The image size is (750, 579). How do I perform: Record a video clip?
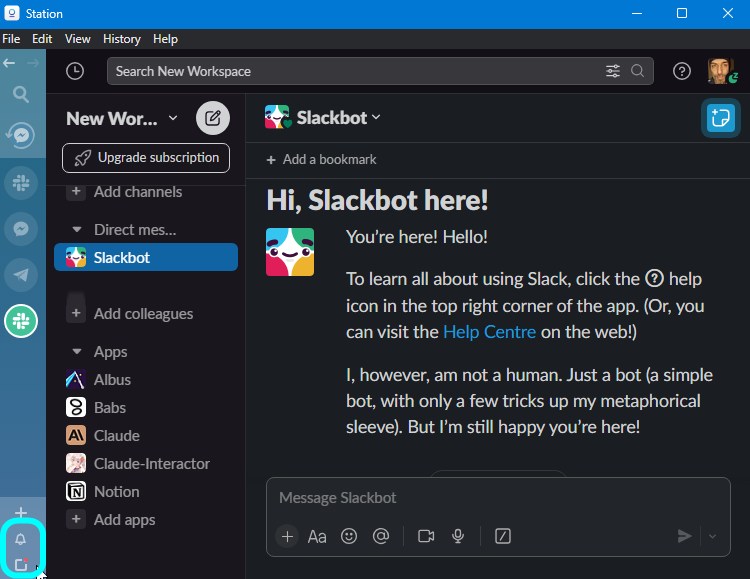click(426, 536)
